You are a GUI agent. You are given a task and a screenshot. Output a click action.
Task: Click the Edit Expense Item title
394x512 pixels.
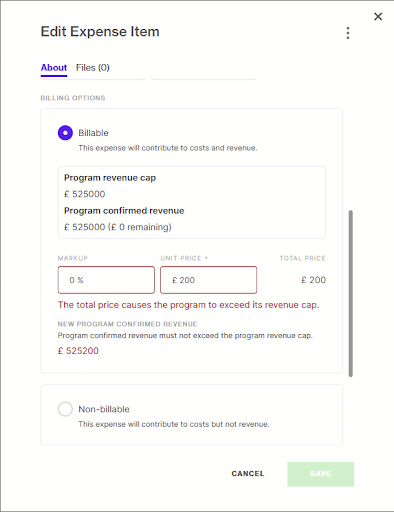click(x=100, y=32)
